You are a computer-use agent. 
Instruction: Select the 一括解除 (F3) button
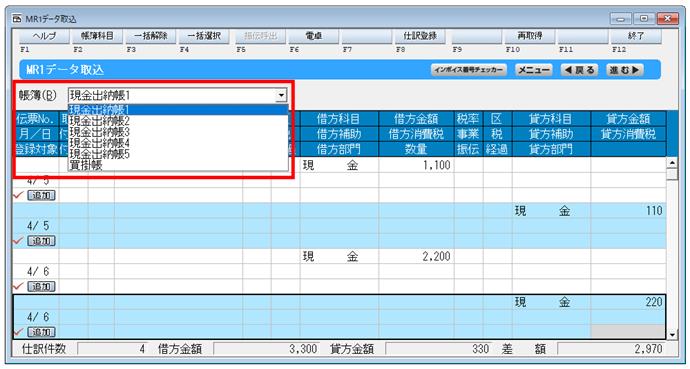[x=150, y=37]
